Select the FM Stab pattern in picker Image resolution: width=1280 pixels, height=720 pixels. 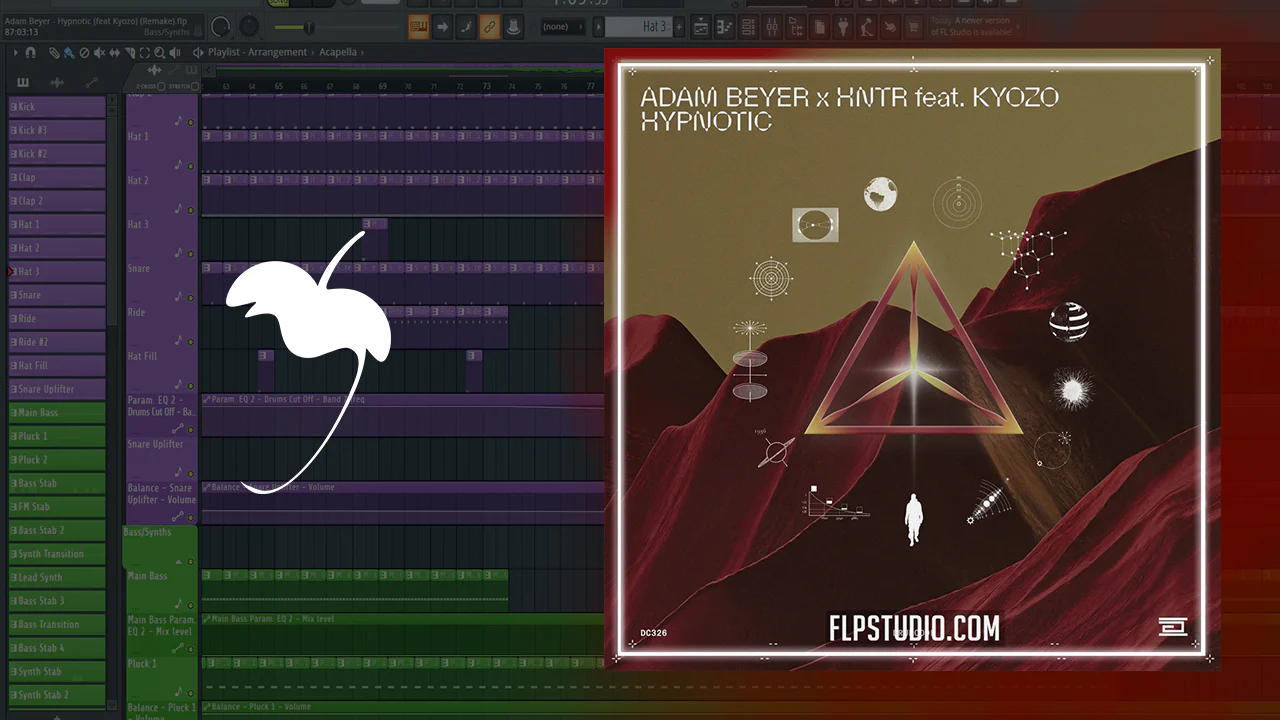click(x=57, y=506)
